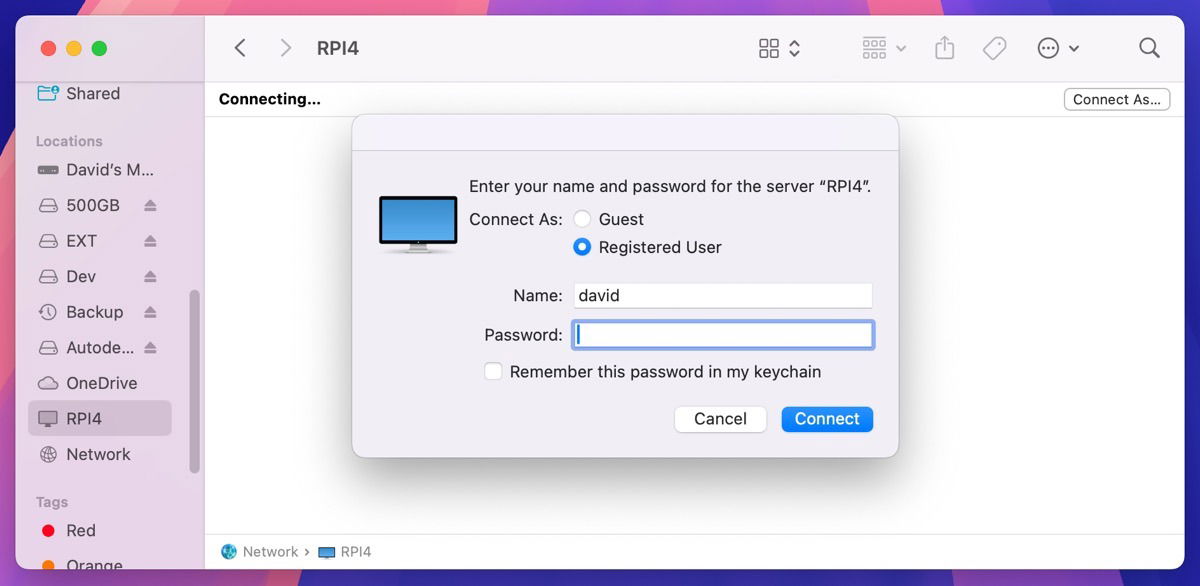The height and width of the screenshot is (586, 1200).
Task: Select the Guest radio button
Action: click(582, 219)
